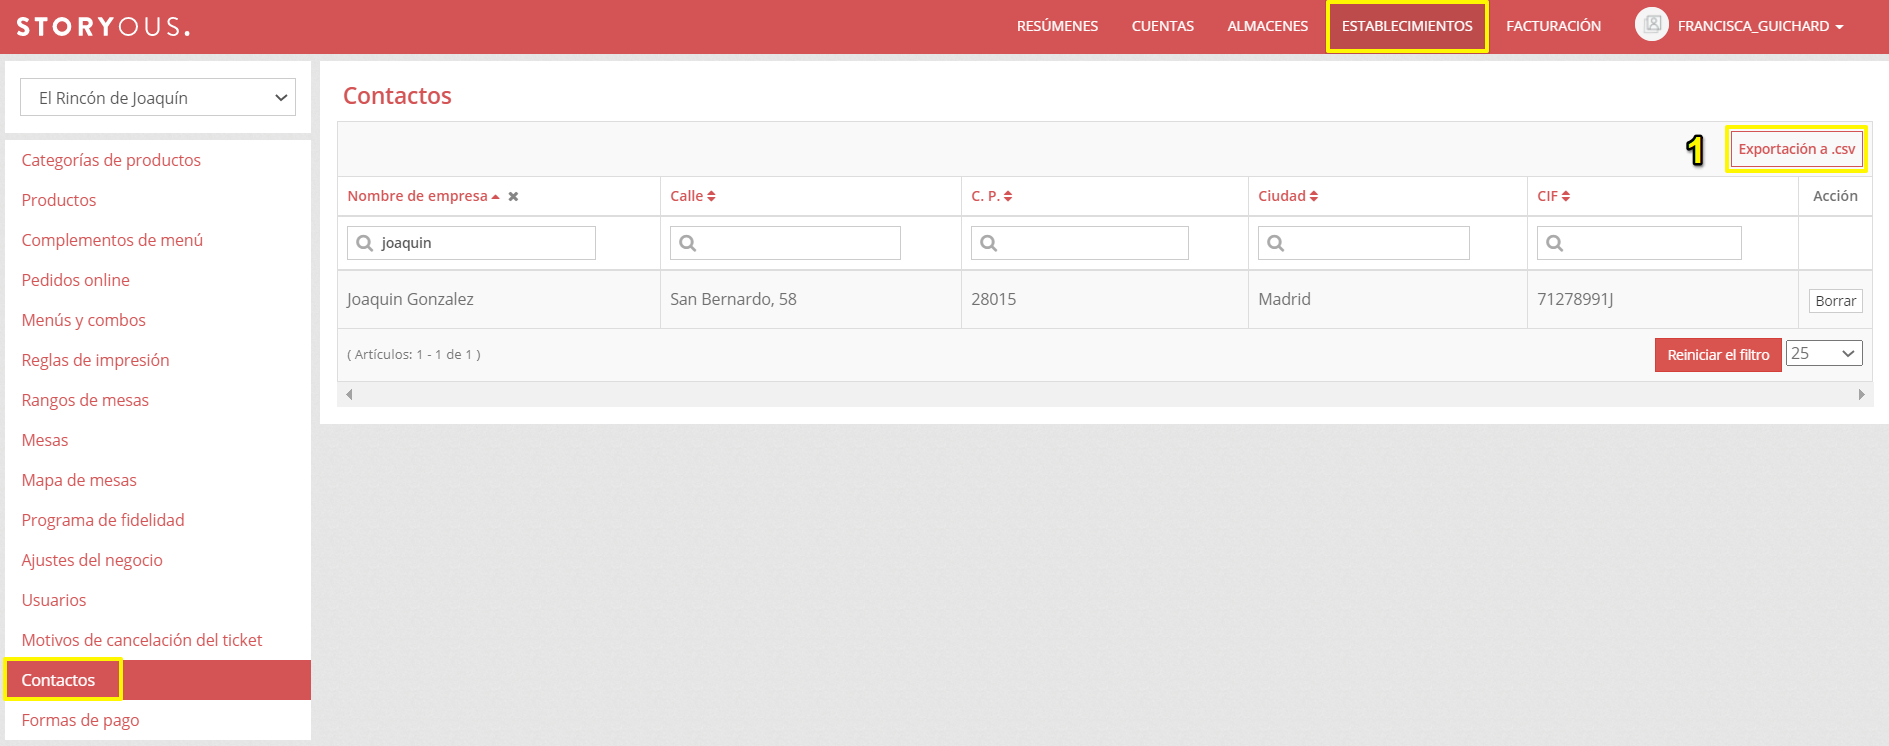Open Pedidos online section
The width and height of the screenshot is (1889, 746).
pyautogui.click(x=76, y=280)
